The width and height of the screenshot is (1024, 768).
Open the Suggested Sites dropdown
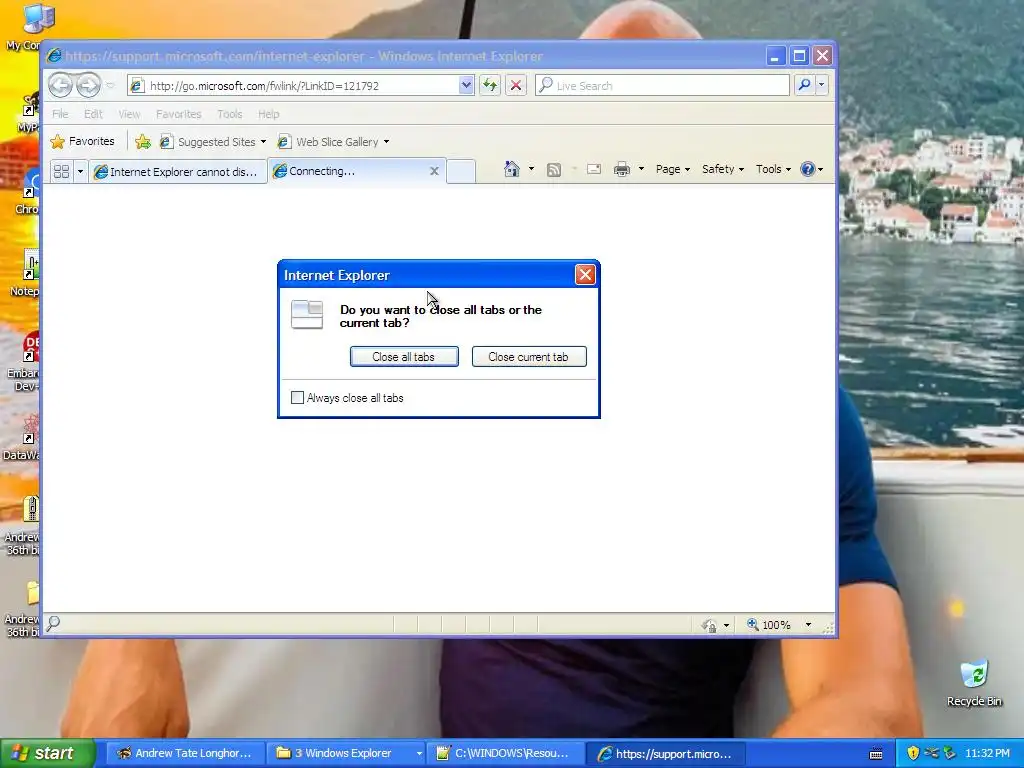(x=263, y=142)
